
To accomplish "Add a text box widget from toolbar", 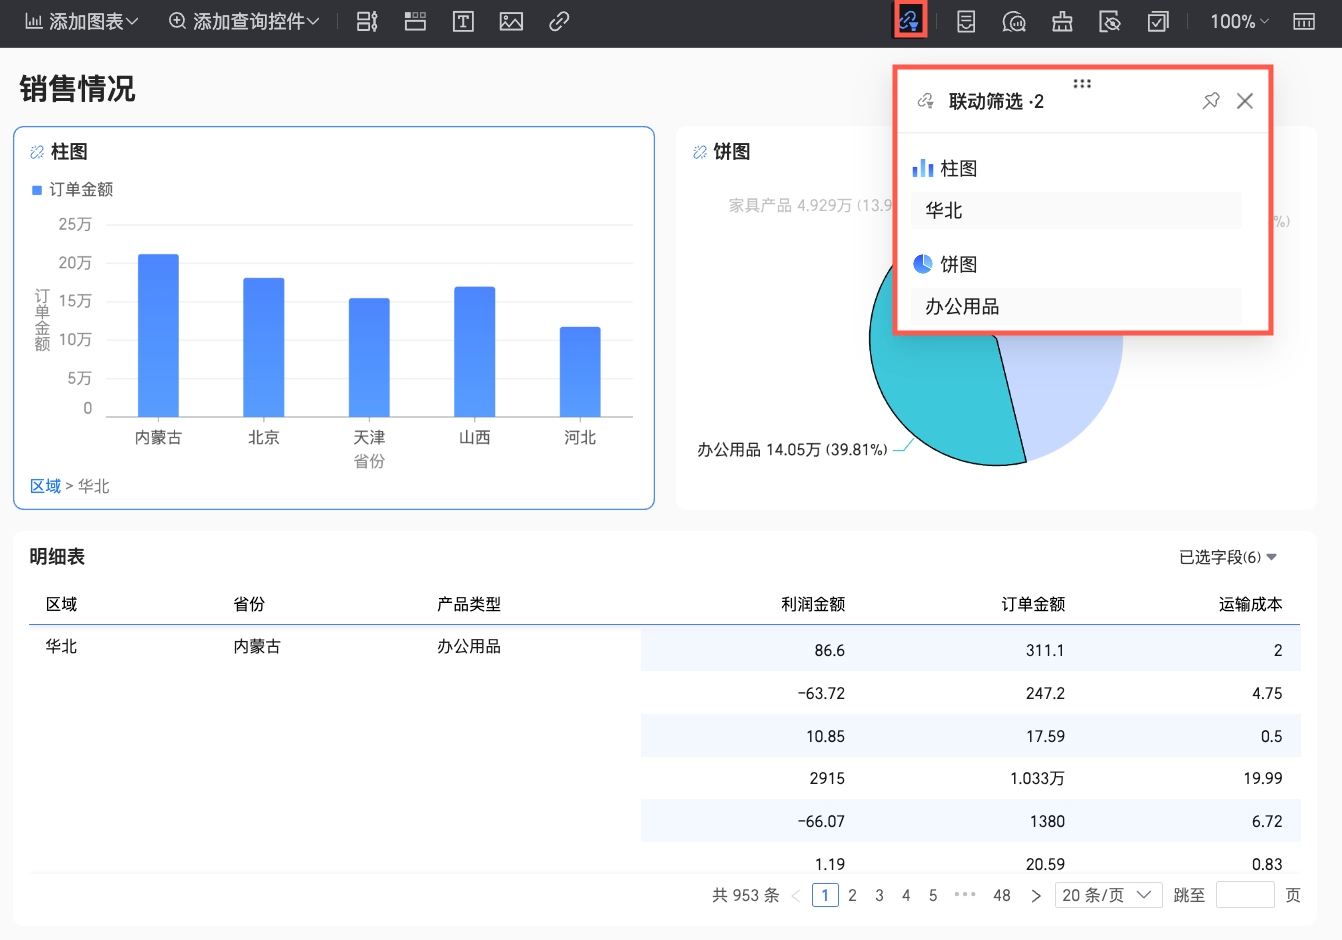I will coord(463,21).
